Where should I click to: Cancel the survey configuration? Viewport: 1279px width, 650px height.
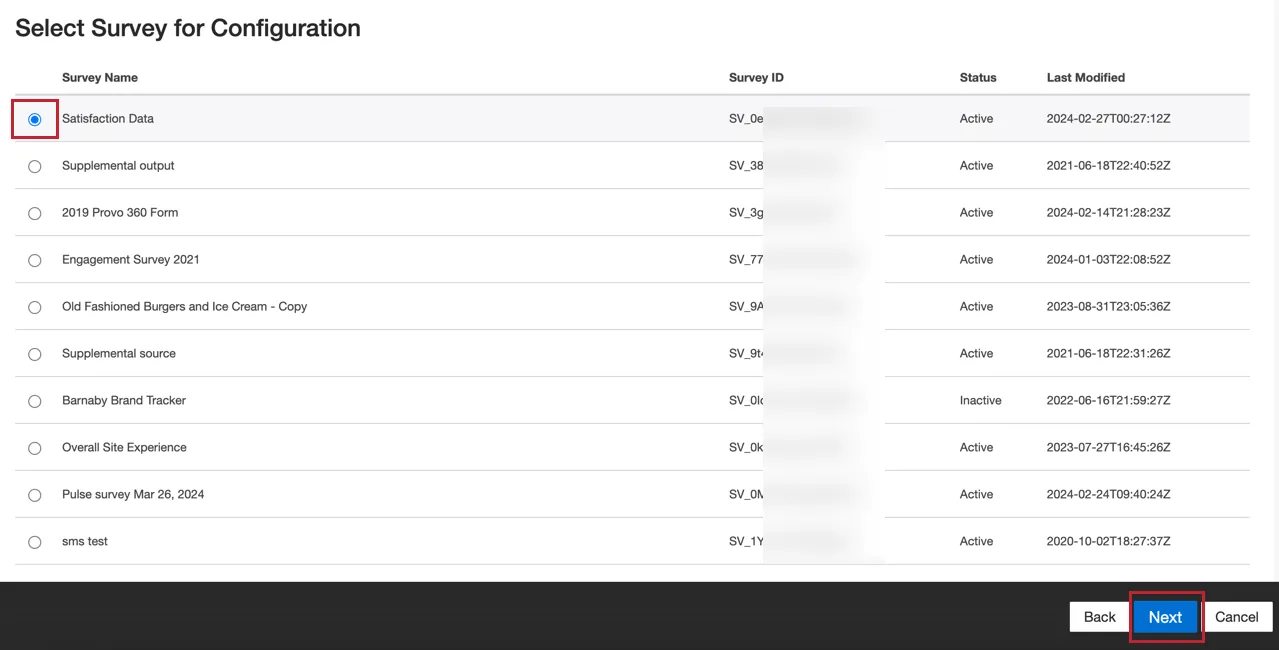point(1237,617)
